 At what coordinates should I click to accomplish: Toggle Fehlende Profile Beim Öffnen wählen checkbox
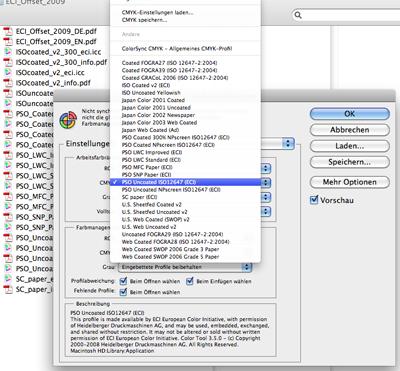(123, 292)
